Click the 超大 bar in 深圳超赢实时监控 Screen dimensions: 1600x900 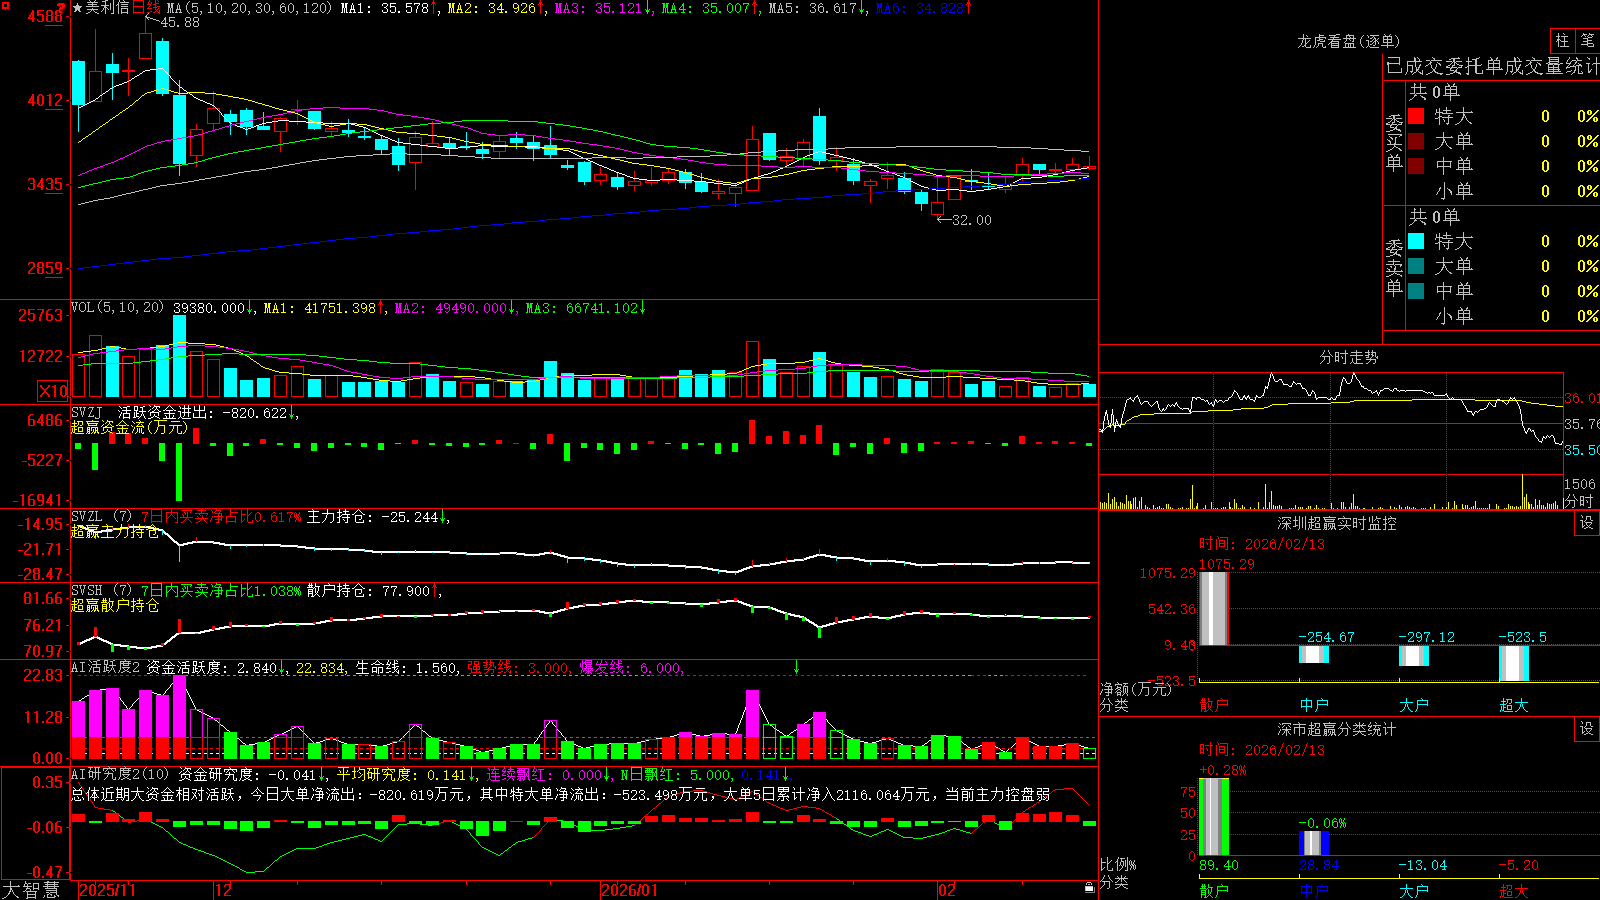coord(1514,663)
